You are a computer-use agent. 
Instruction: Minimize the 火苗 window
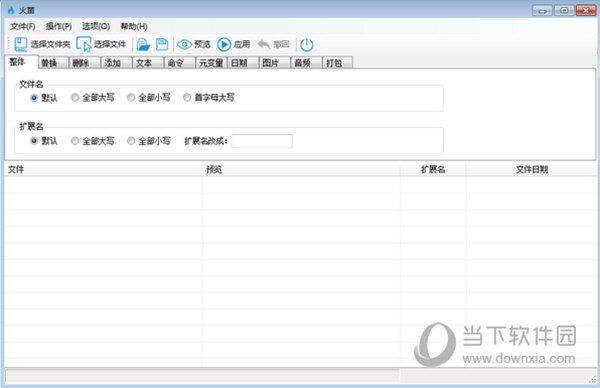(x=542, y=11)
